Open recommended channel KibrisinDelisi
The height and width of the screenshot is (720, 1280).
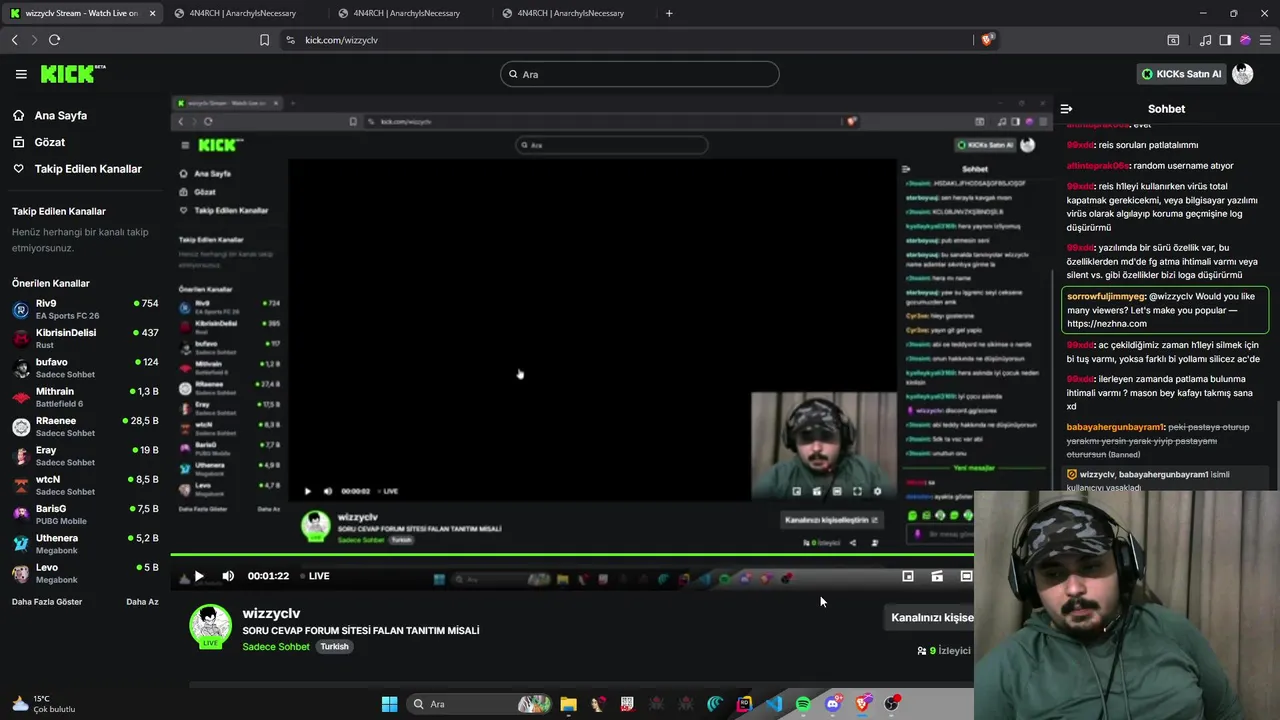tap(85, 338)
